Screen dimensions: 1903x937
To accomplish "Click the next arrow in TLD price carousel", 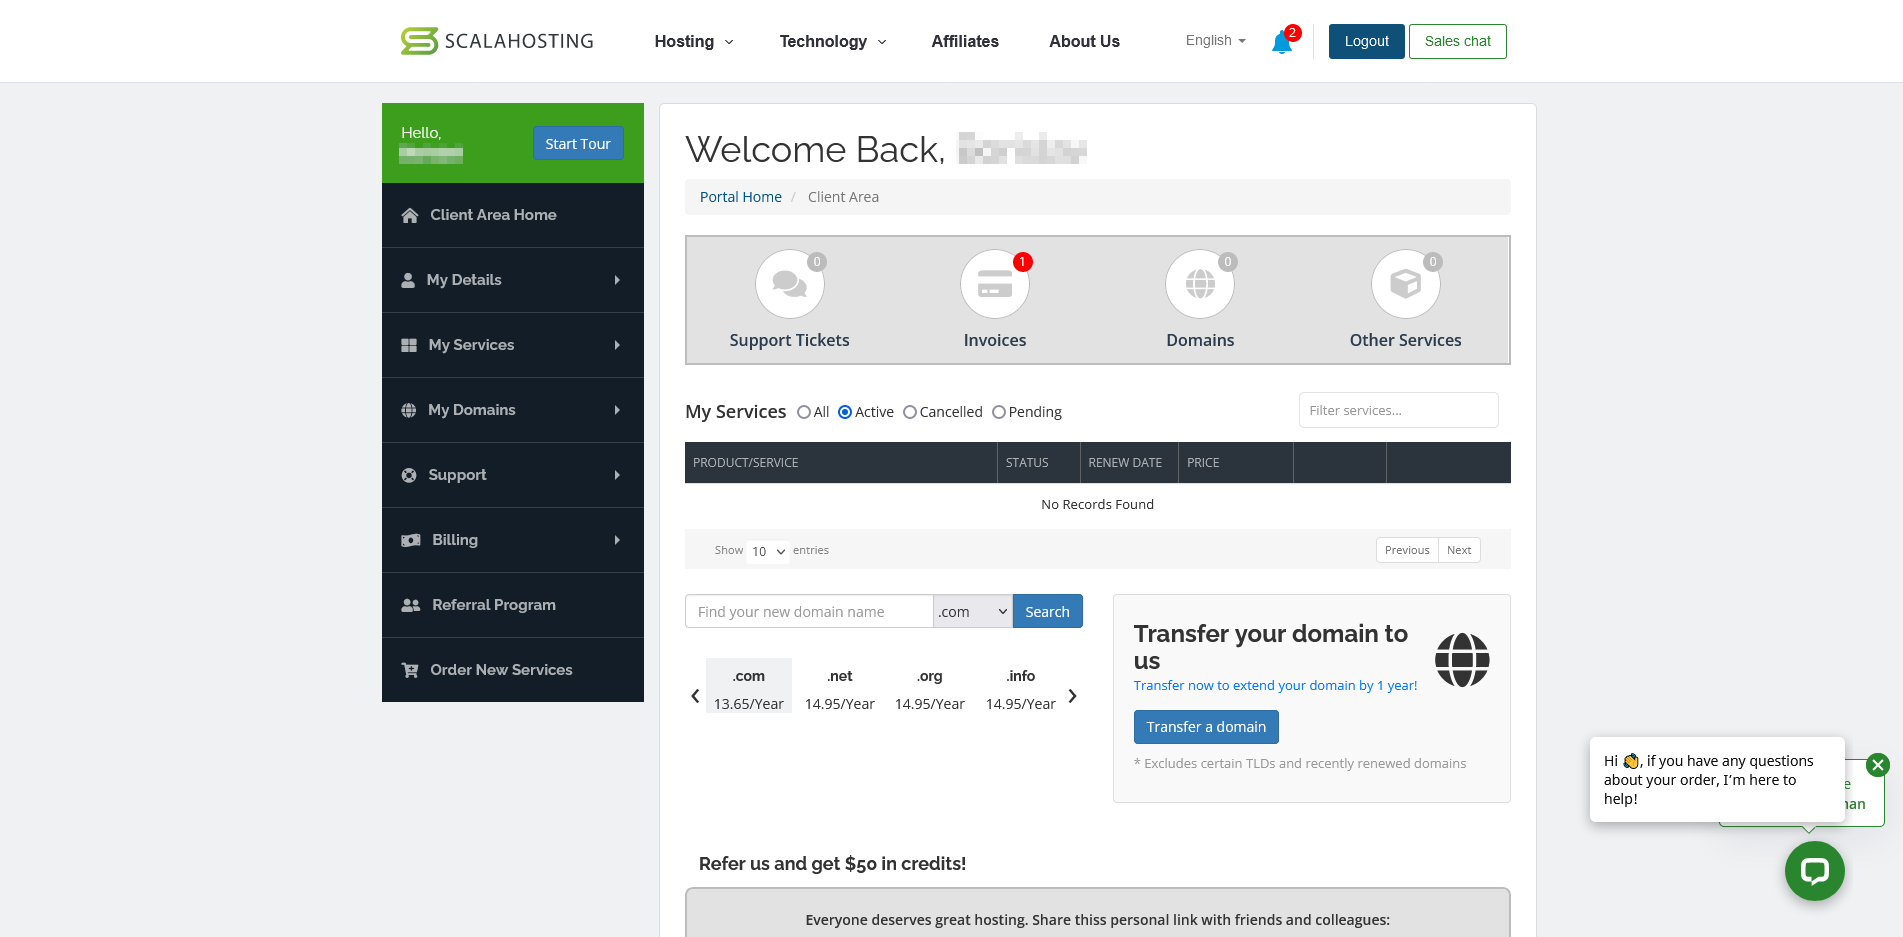I will (x=1072, y=695).
